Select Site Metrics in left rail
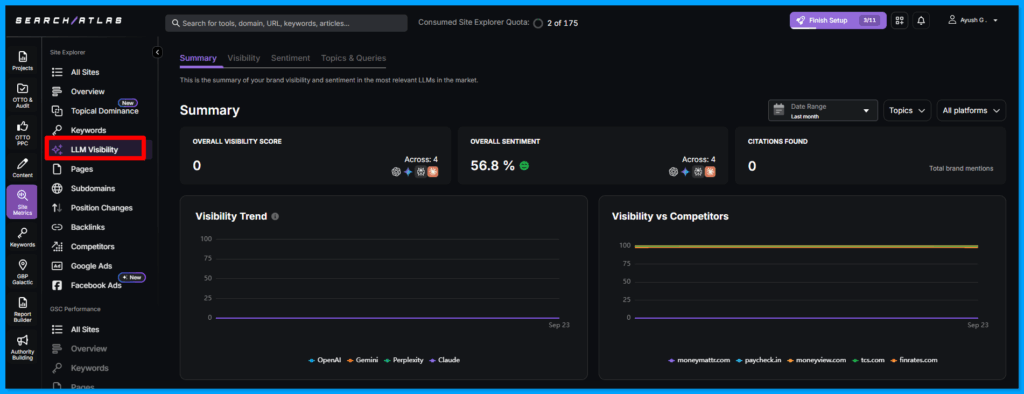 22,202
